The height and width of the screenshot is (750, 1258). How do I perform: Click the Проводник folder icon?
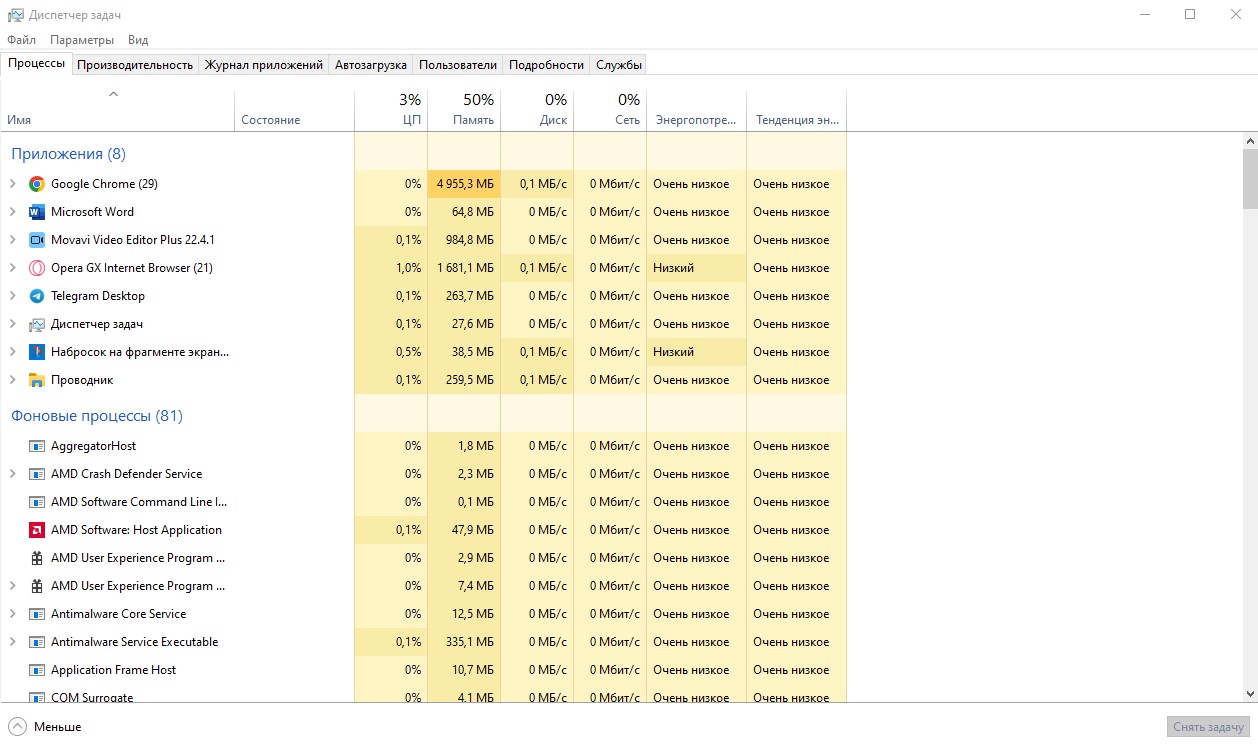click(x=37, y=380)
